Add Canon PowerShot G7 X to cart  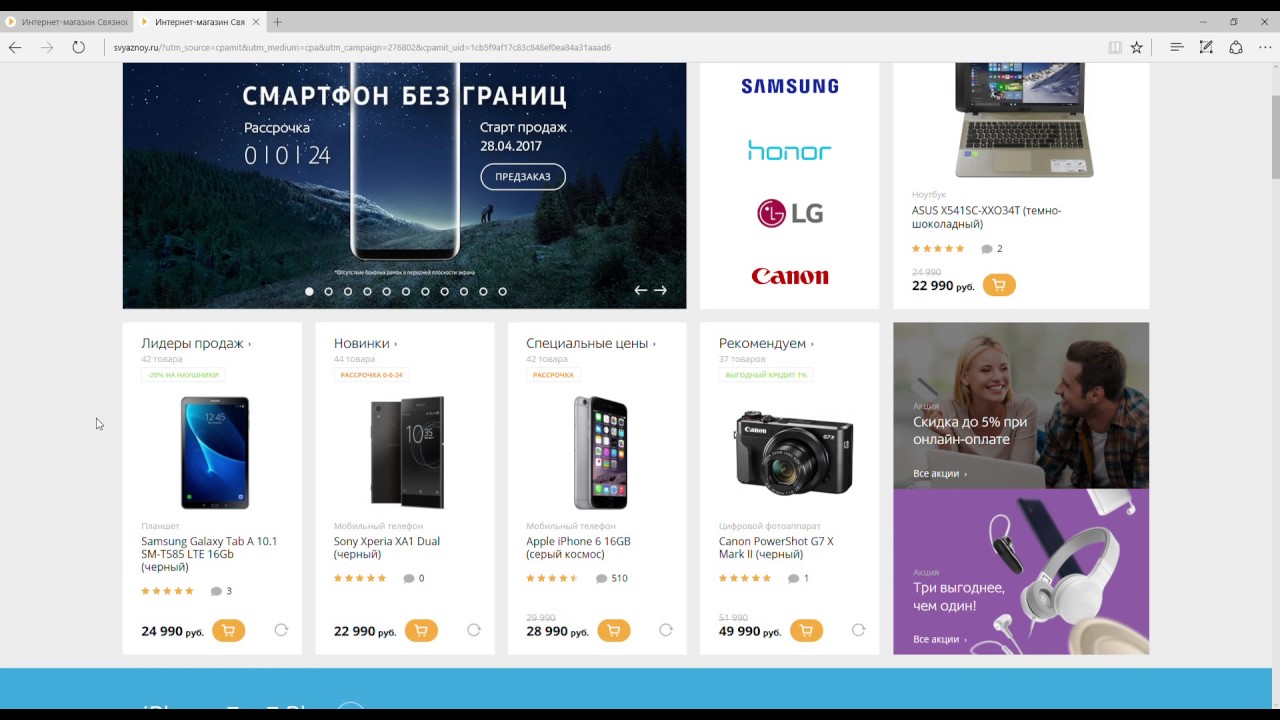tap(806, 631)
